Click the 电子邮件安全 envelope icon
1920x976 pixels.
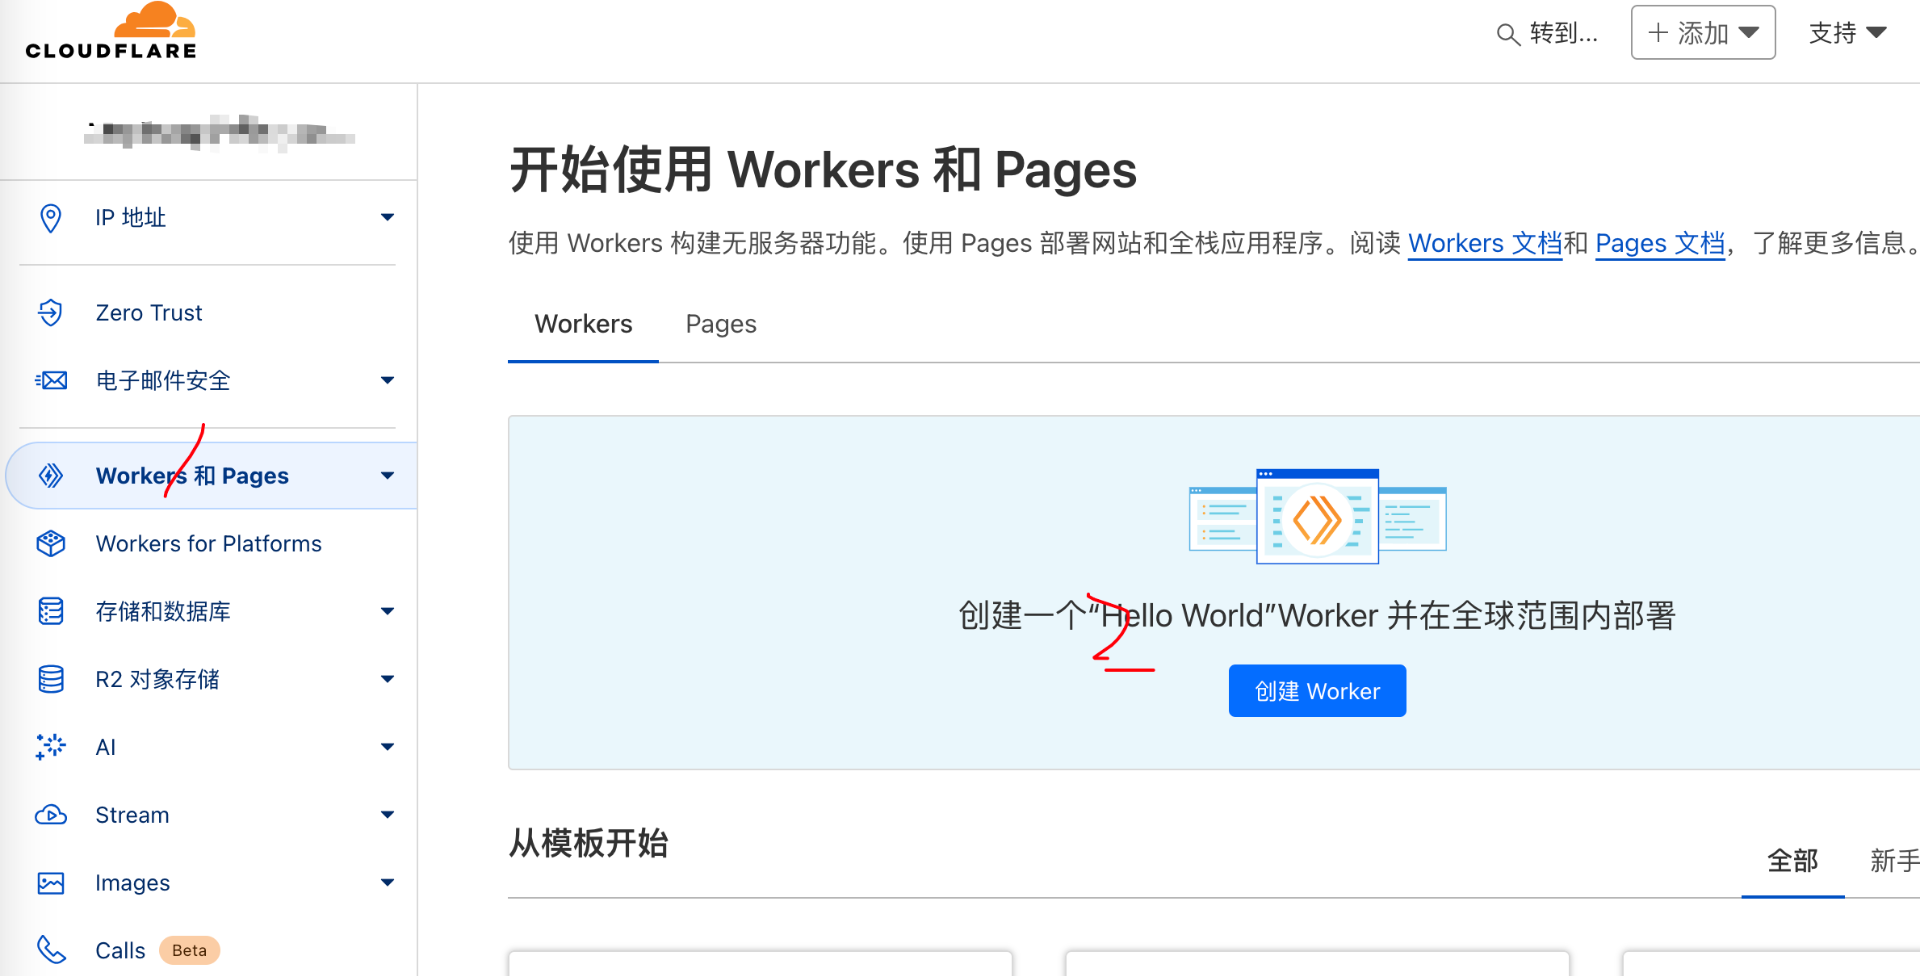pos(50,381)
